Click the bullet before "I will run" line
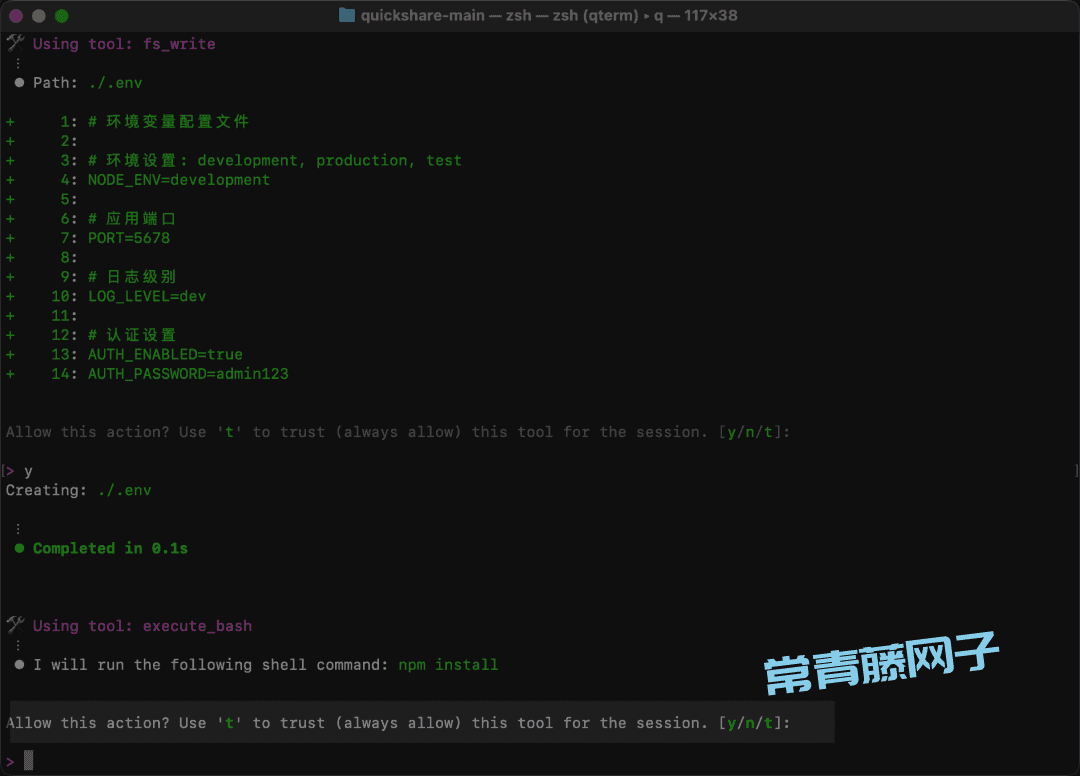The height and width of the screenshot is (776, 1080). tap(20, 665)
